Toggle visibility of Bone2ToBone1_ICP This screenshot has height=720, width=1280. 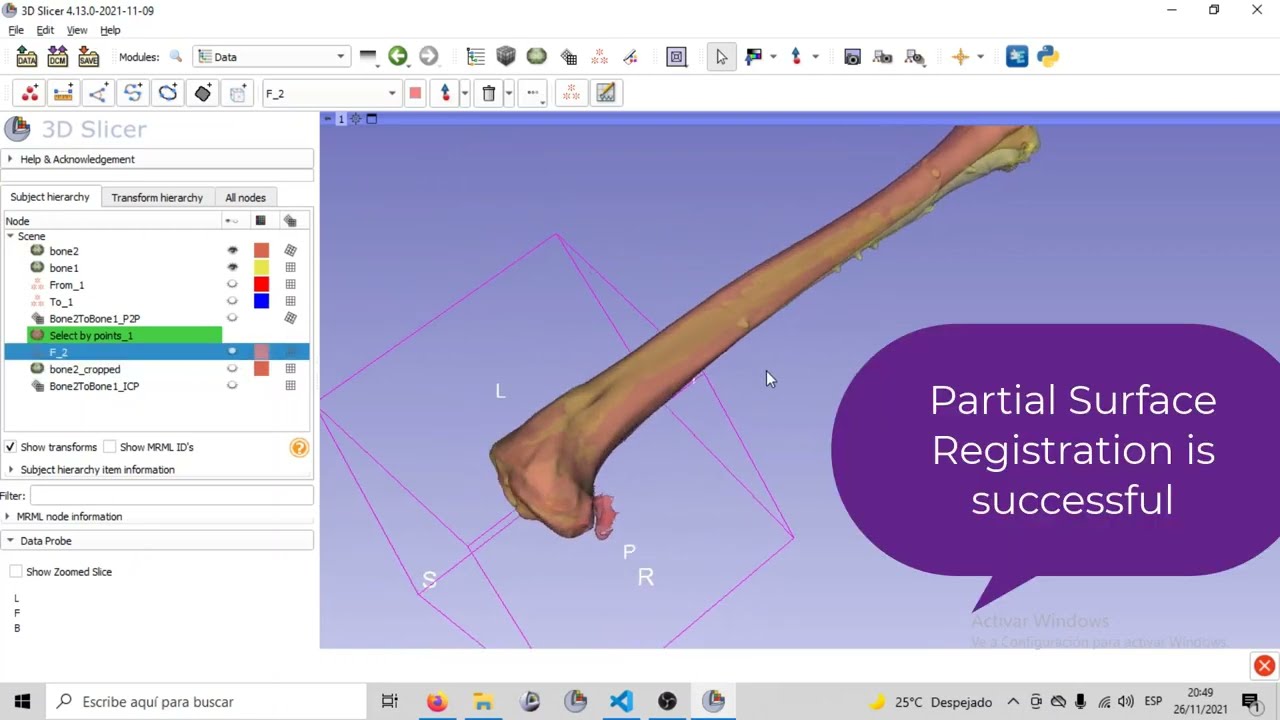tap(232, 385)
